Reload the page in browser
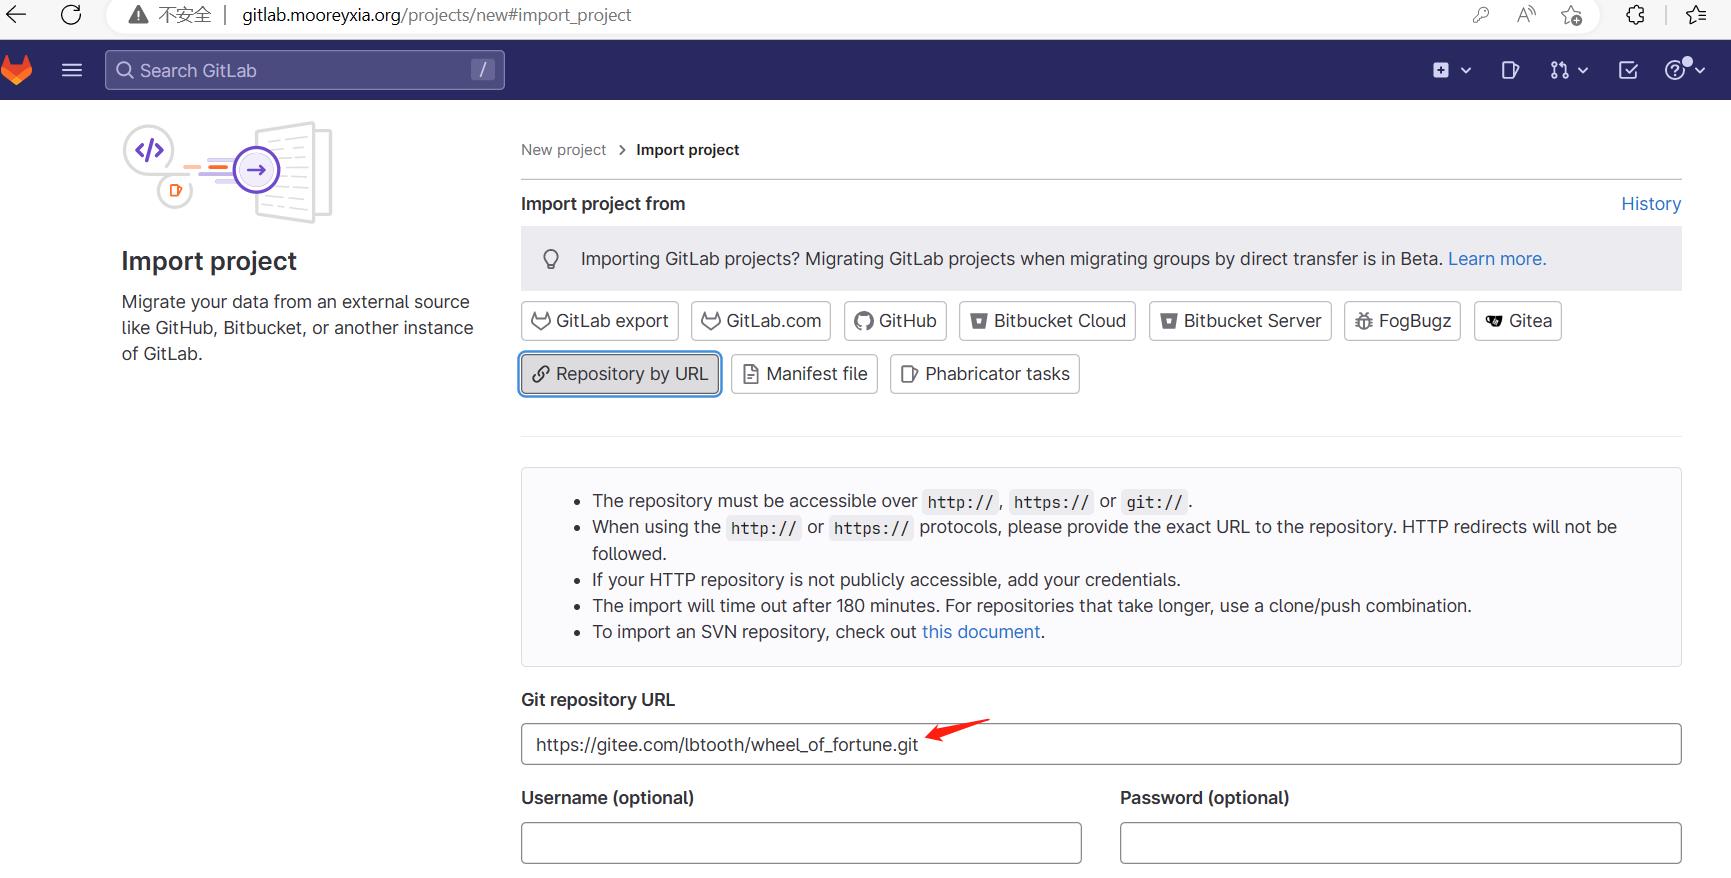This screenshot has width=1731, height=878. click(x=71, y=15)
